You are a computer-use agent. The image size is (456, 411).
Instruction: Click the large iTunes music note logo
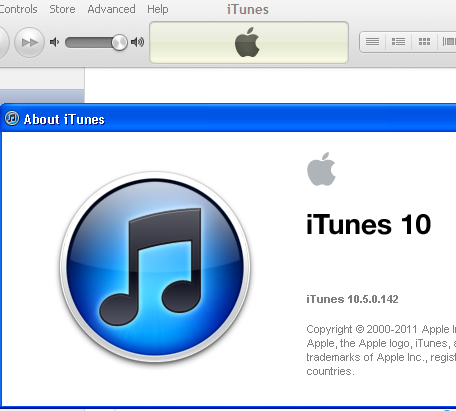coord(155,267)
